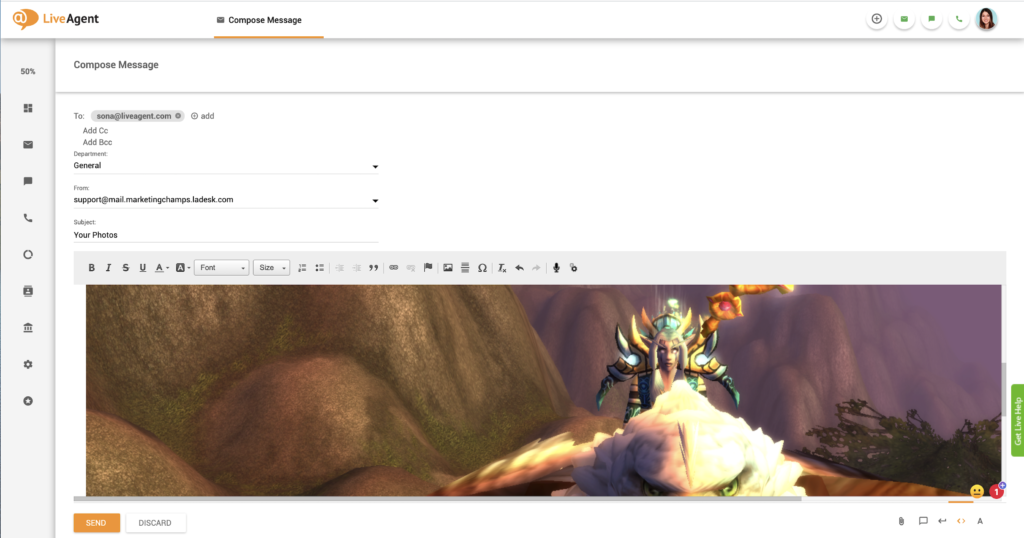The height and width of the screenshot is (538, 1024).
Task: Click the block quote icon
Action: (x=374, y=268)
